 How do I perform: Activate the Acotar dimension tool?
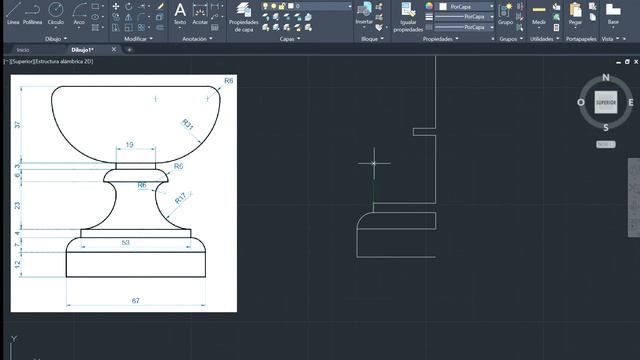[x=200, y=13]
